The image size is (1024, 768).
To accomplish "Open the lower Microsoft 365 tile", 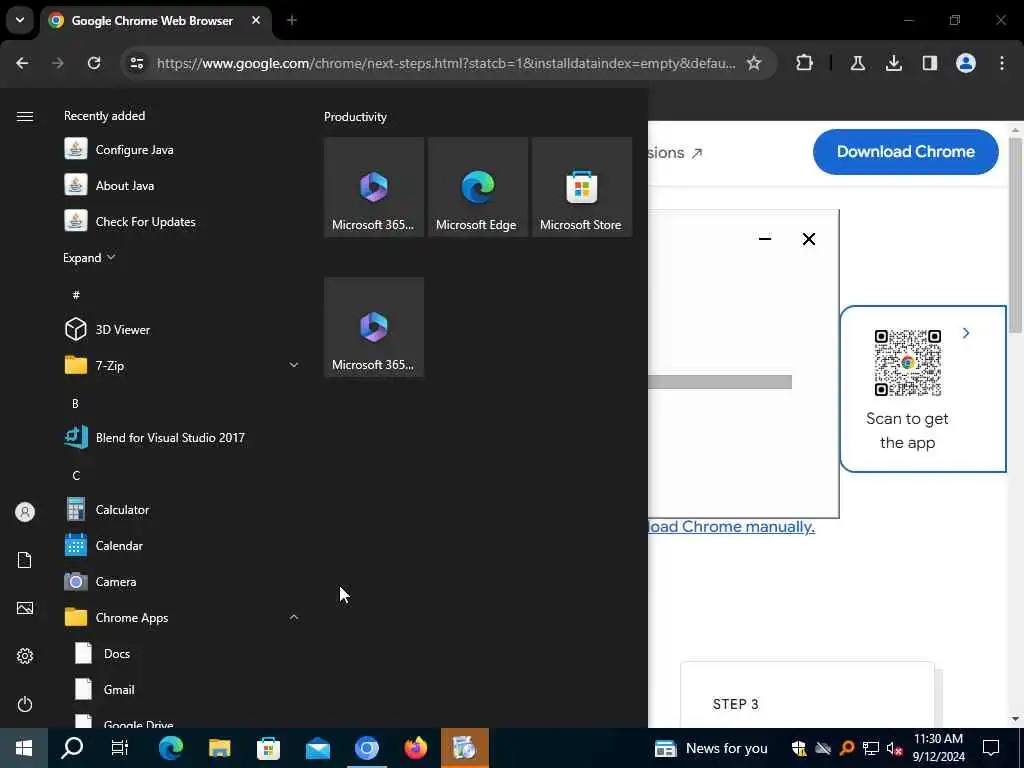I will click(x=374, y=327).
